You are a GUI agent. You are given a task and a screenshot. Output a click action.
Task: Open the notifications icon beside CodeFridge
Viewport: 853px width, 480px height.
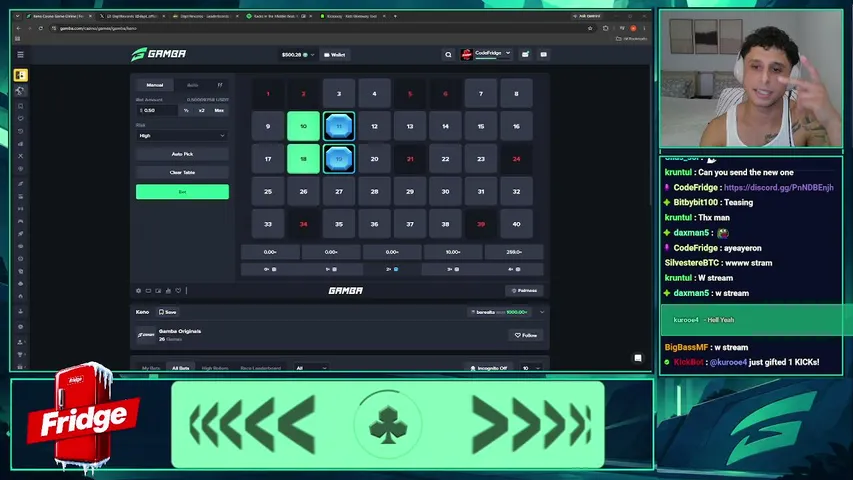[x=525, y=54]
